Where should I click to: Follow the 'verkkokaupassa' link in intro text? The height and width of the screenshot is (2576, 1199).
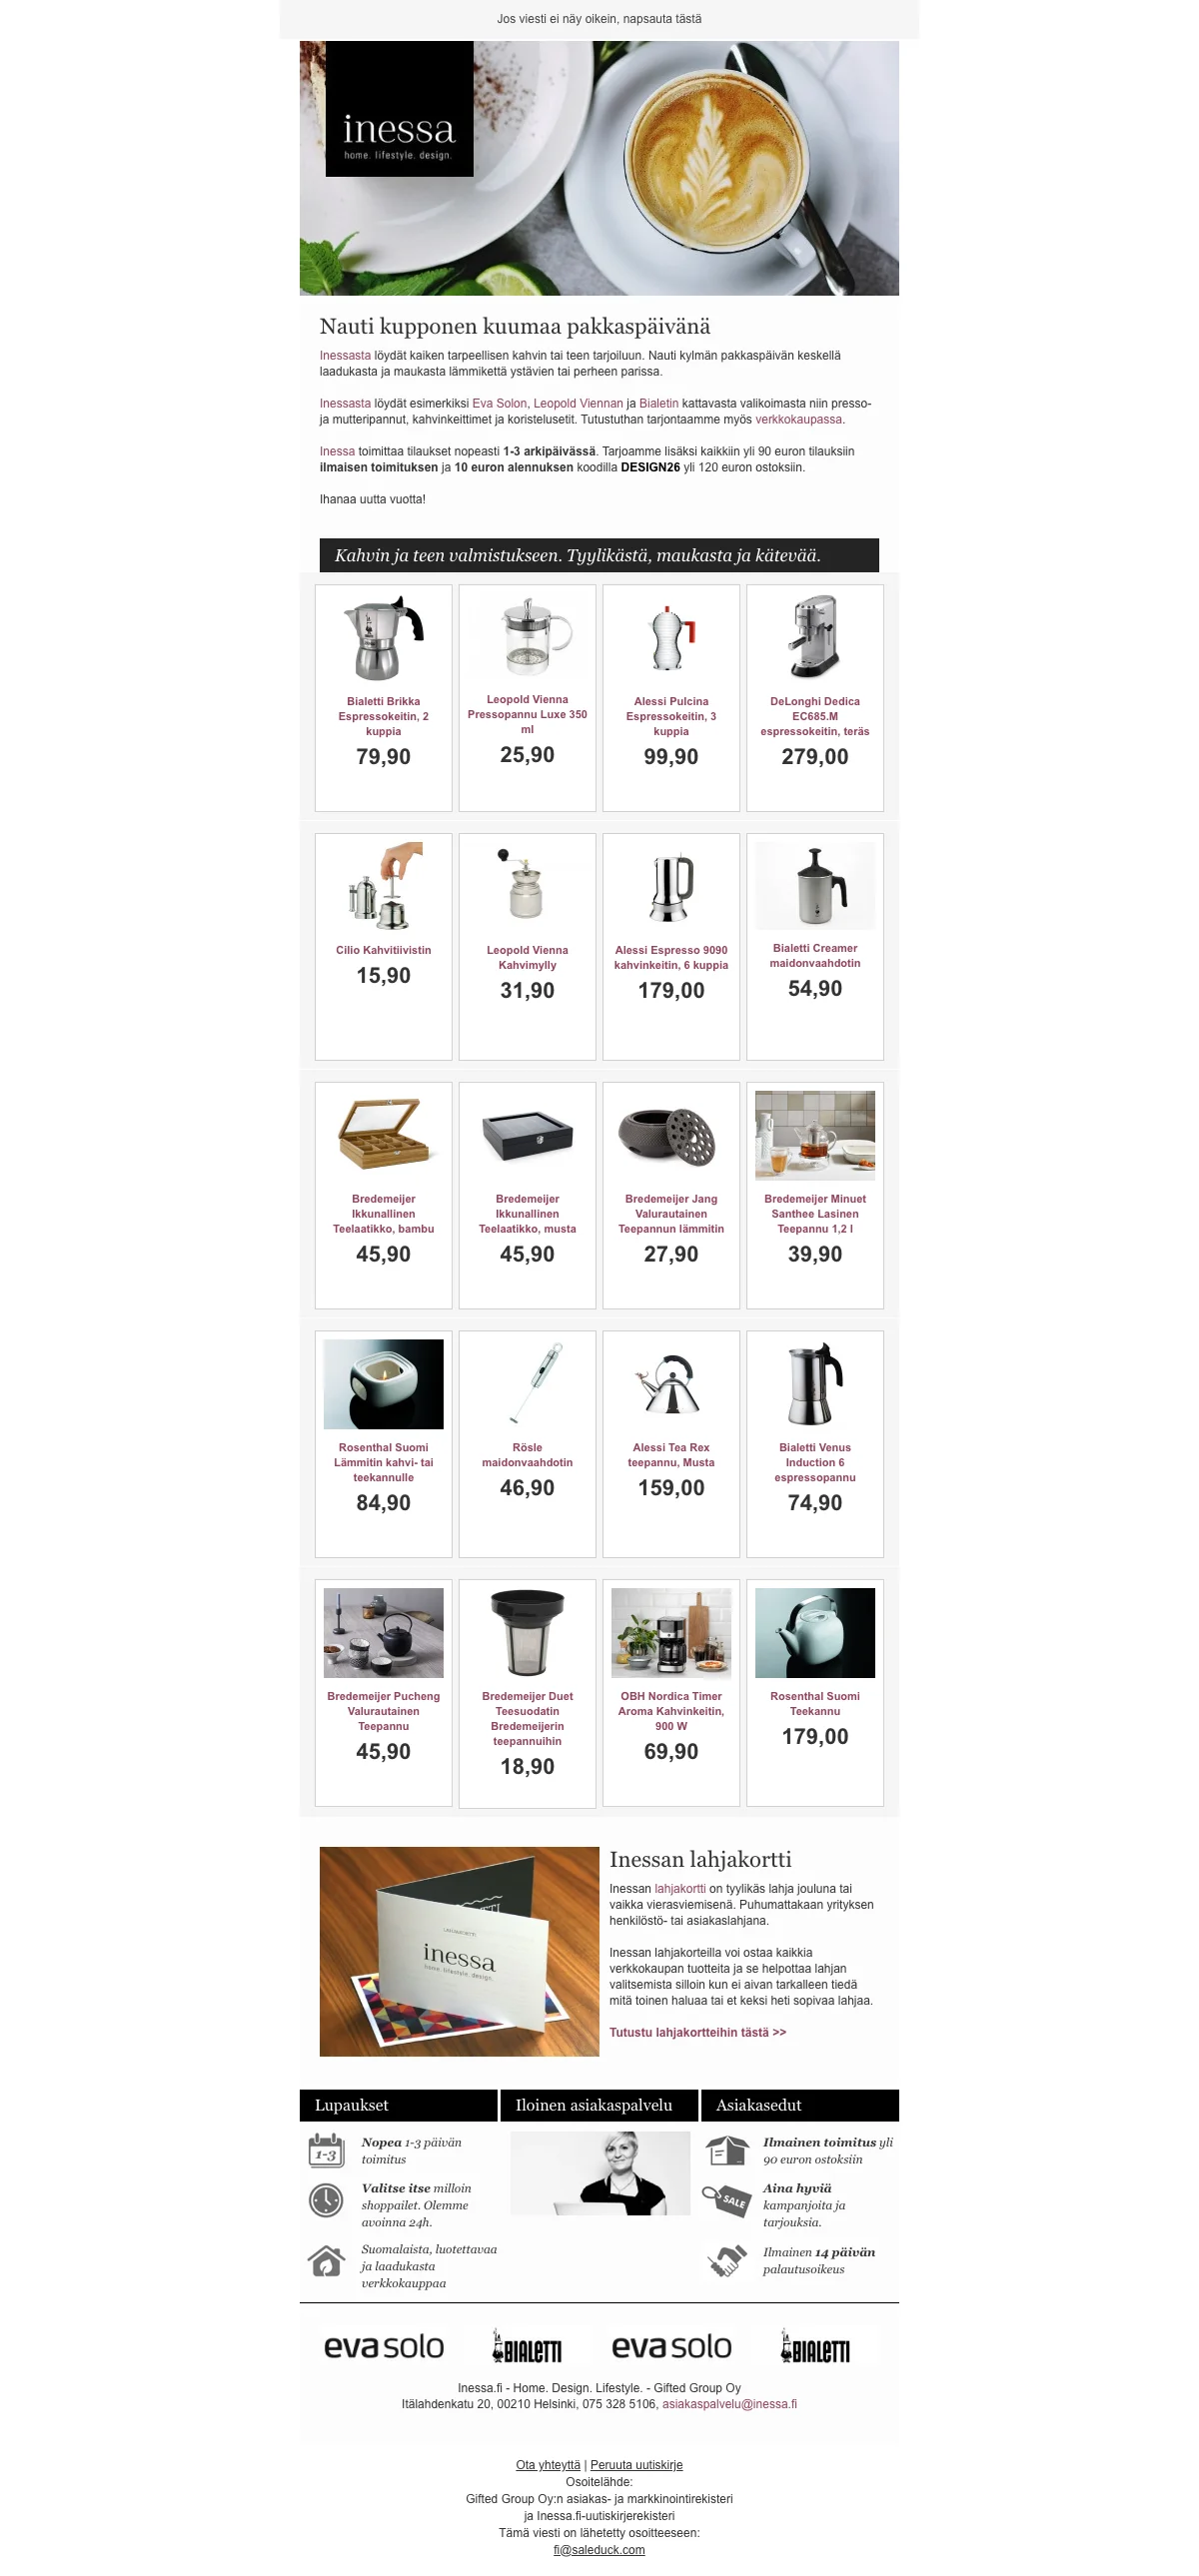798,419
